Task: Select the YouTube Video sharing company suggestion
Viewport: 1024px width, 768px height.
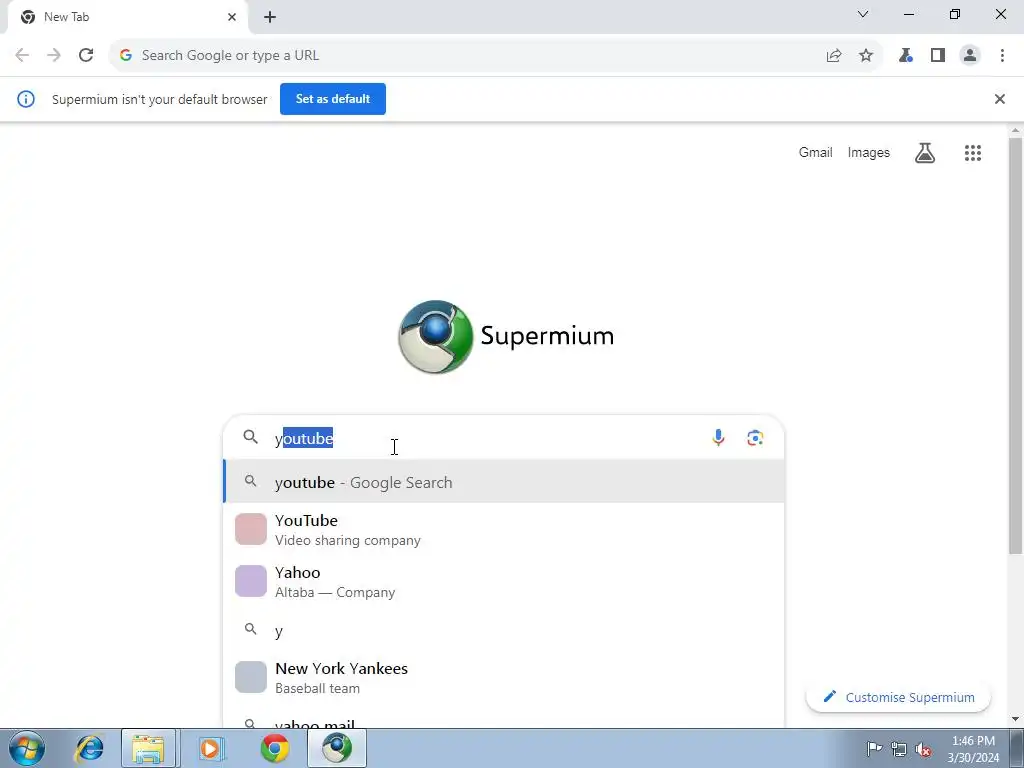Action: click(504, 530)
